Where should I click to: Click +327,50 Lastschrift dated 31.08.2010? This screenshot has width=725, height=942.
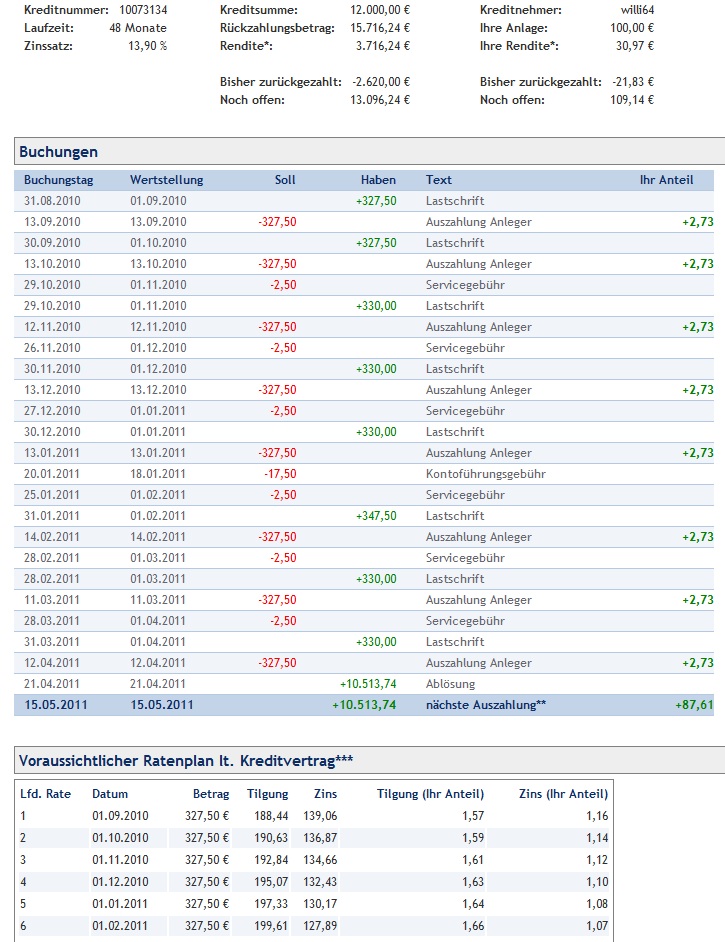tap(376, 201)
